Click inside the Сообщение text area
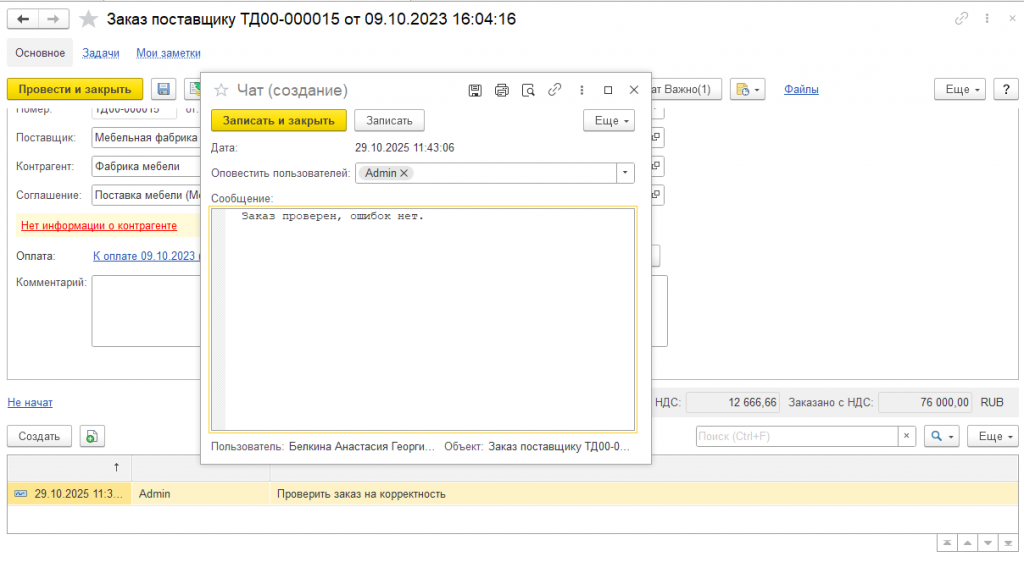The image size is (1024, 562). (x=423, y=319)
